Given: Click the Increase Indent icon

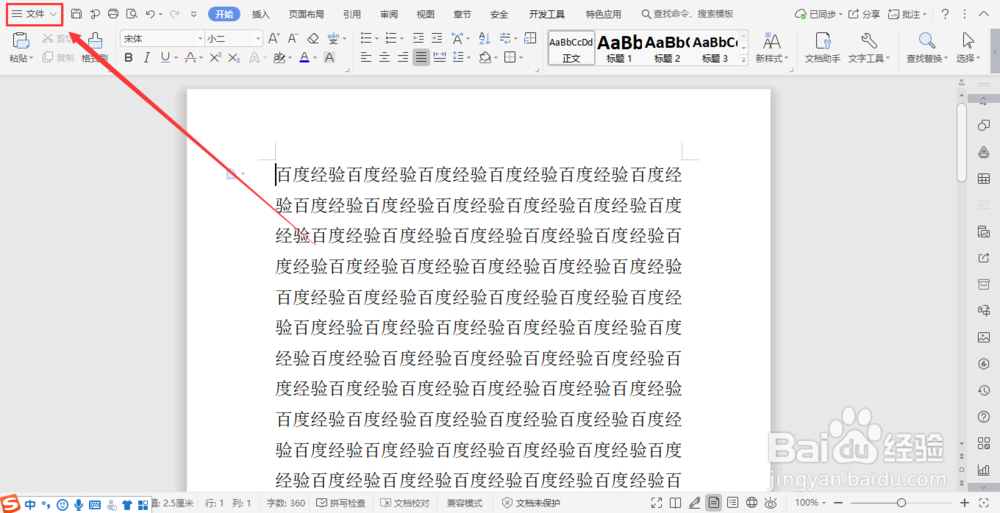Looking at the screenshot, I should coord(437,38).
